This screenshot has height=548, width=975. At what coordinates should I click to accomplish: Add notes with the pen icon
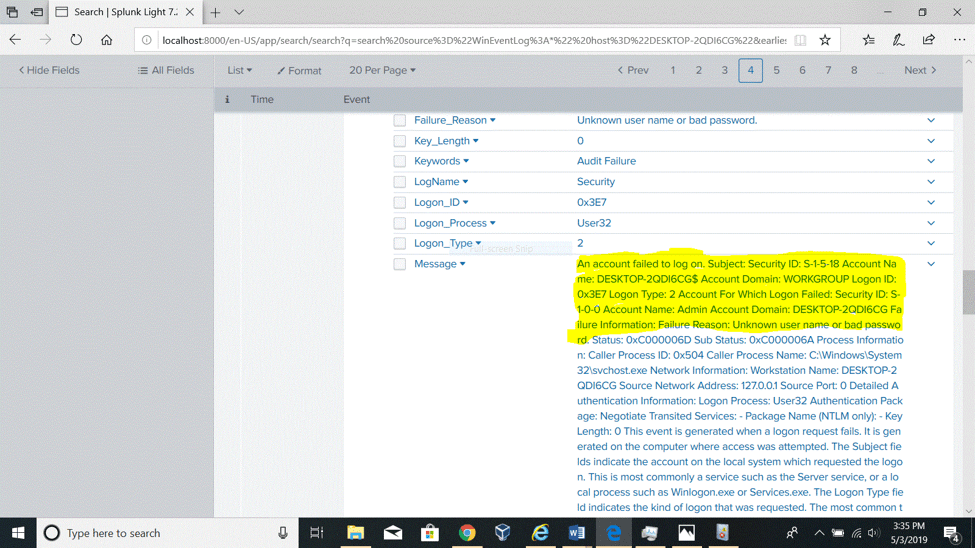[899, 40]
